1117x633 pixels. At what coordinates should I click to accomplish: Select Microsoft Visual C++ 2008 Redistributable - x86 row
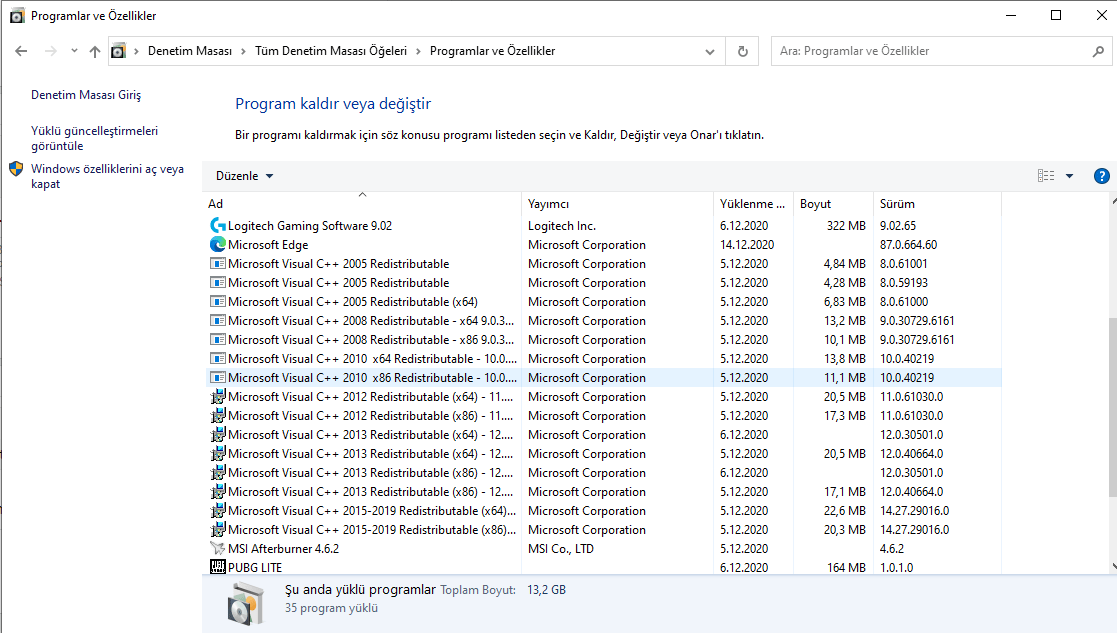(604, 340)
